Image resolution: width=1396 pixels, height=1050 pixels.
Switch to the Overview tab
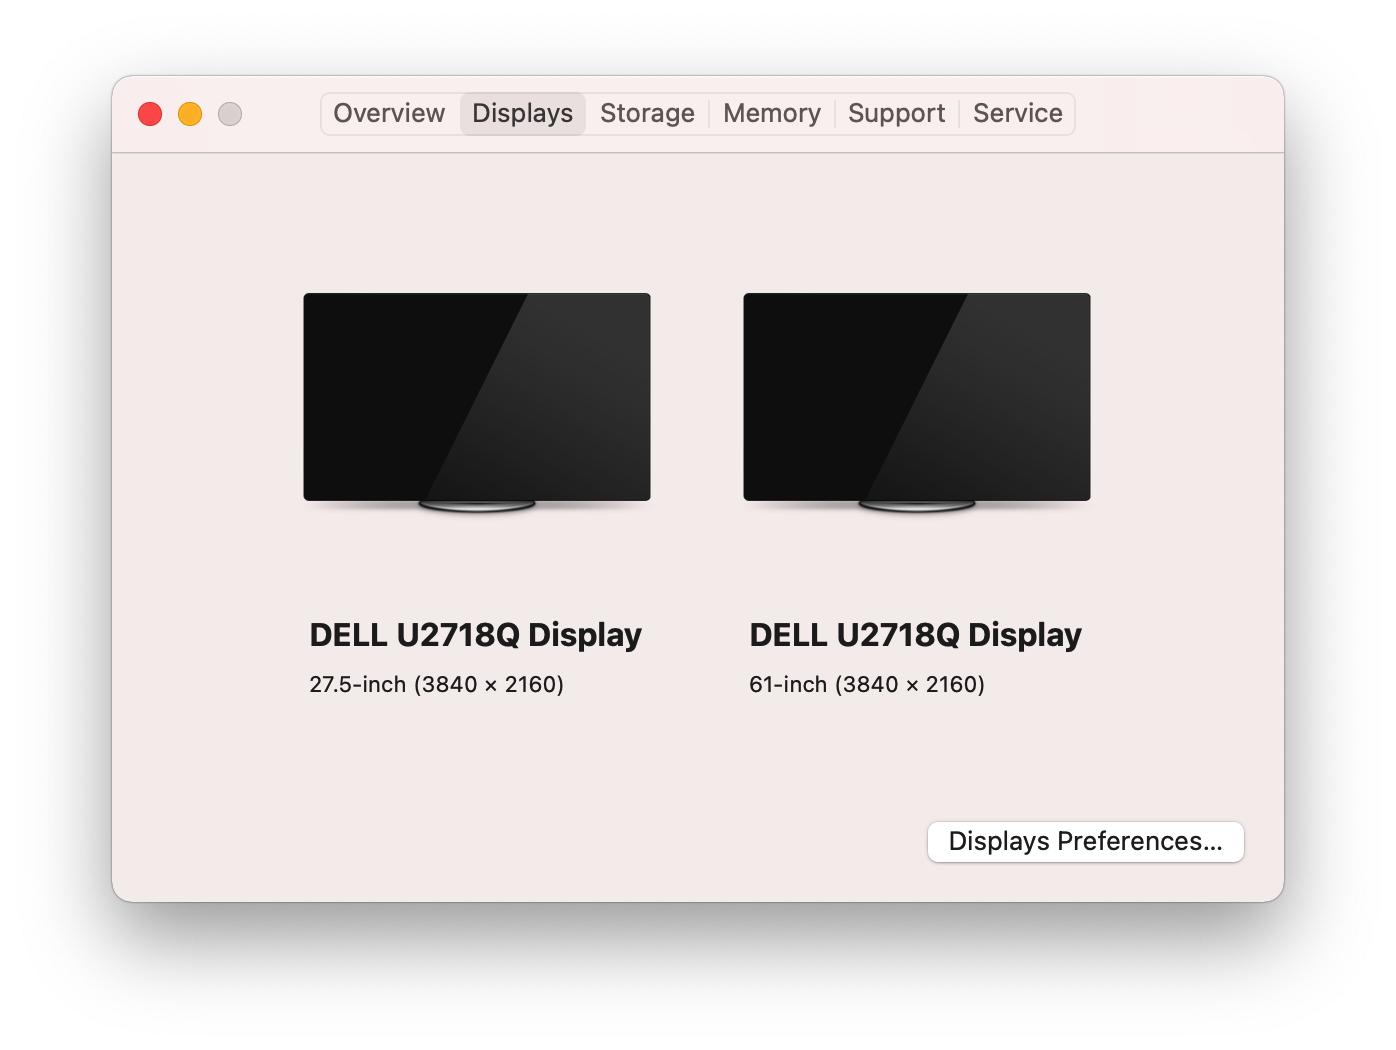click(x=389, y=114)
